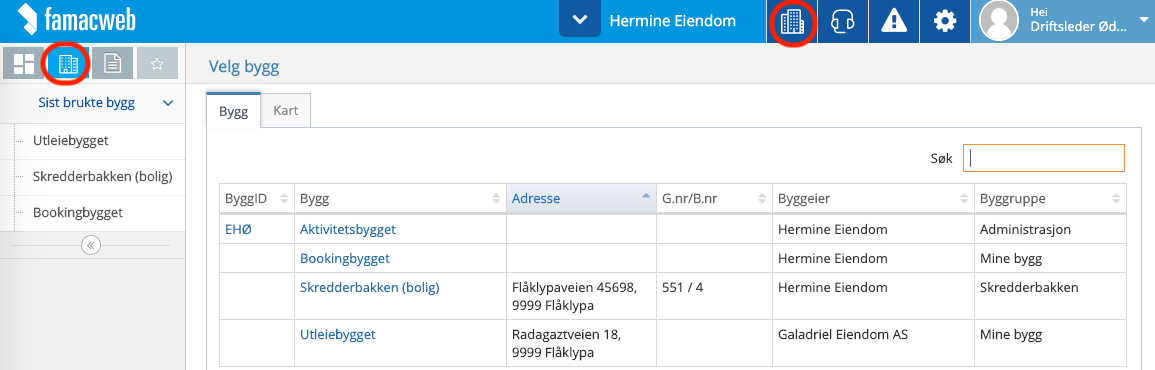Sort by the G.nr/B.nr column header
Screen dimensions: 1155x370
(x=714, y=198)
